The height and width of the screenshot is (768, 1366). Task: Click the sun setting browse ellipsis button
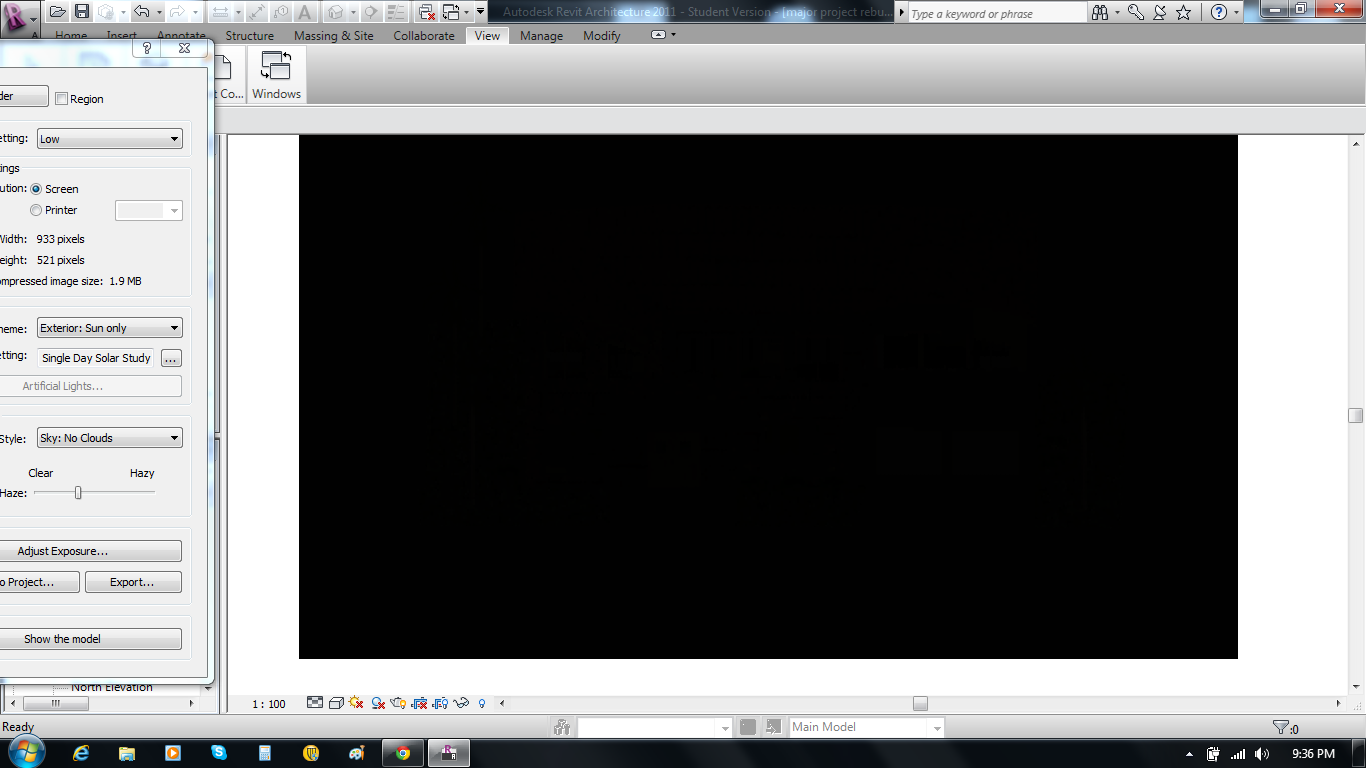coord(171,358)
